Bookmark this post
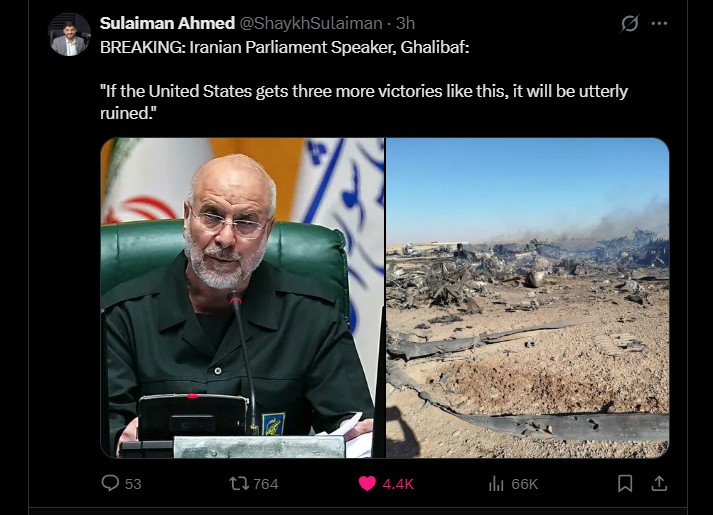 pos(625,483)
